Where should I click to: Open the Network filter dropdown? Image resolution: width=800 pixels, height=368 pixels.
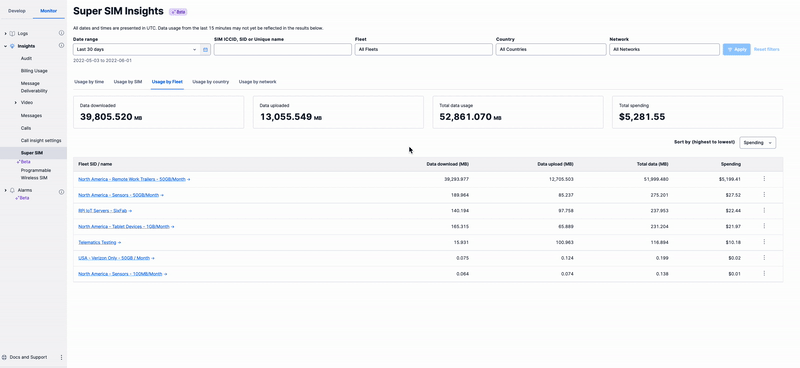(664, 50)
